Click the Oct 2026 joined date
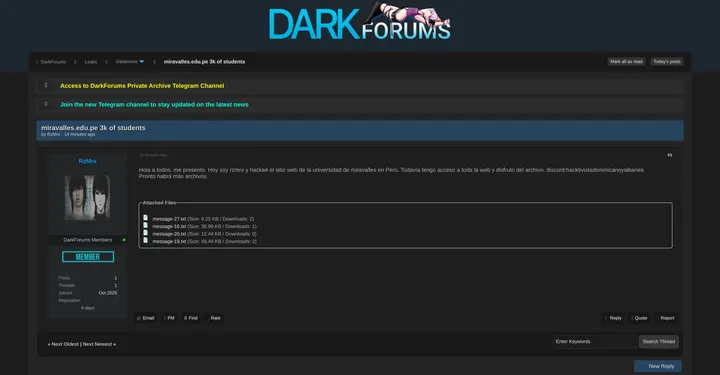Image resolution: width=720 pixels, height=375 pixels. click(x=107, y=293)
